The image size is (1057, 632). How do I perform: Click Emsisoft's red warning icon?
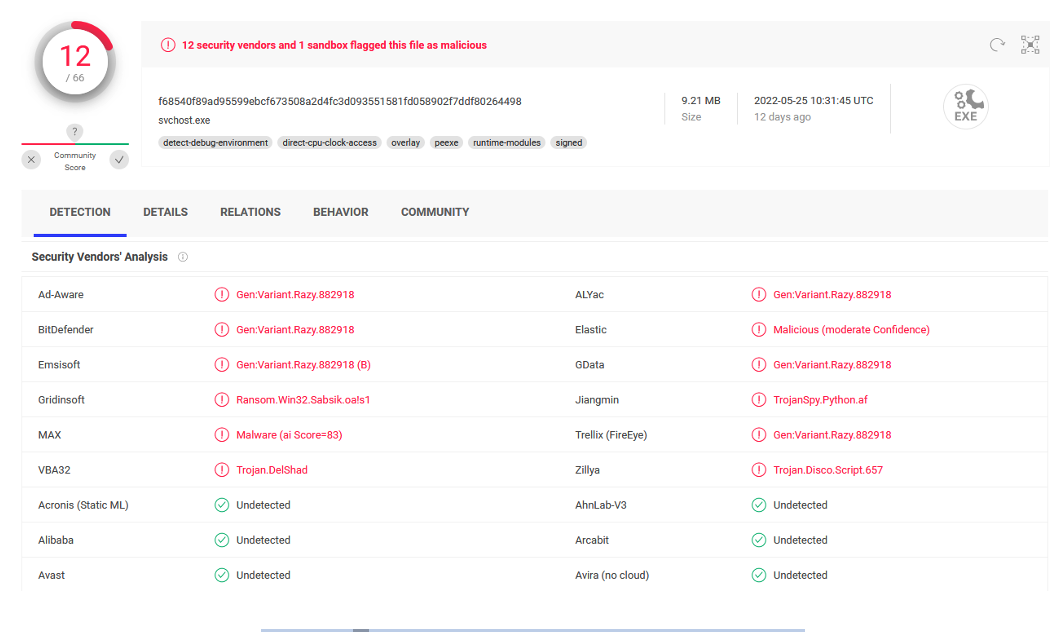222,365
